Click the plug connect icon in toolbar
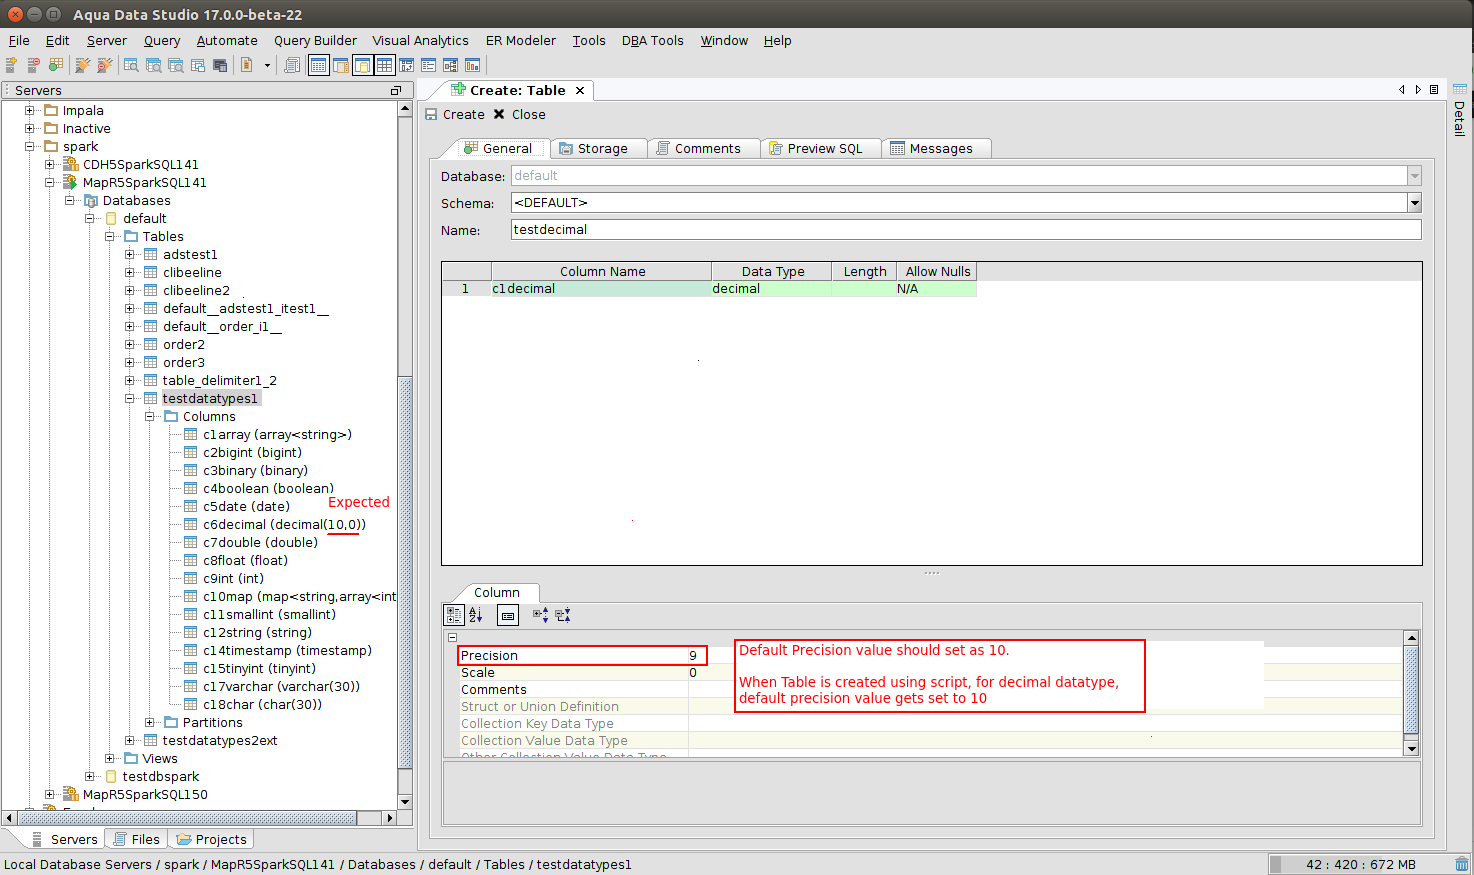The image size is (1474, 875). pos(83,65)
